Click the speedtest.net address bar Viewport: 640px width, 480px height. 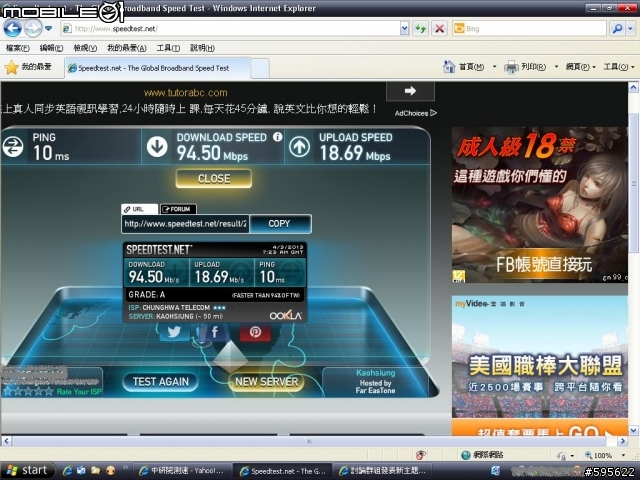231,29
